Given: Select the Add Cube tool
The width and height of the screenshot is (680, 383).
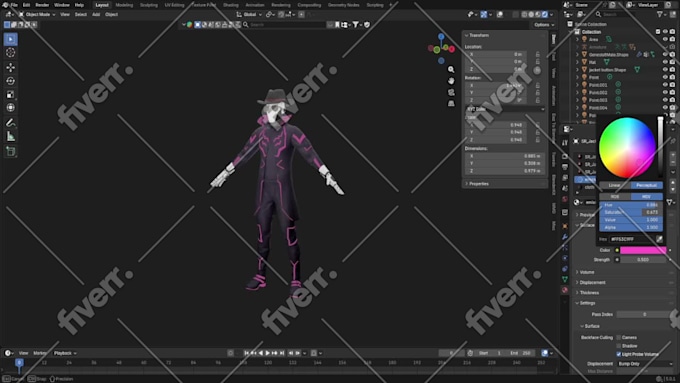Looking at the screenshot, I should [x=10, y=151].
